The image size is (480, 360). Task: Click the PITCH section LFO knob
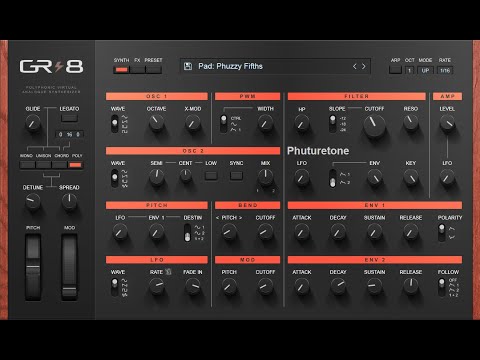click(x=120, y=232)
